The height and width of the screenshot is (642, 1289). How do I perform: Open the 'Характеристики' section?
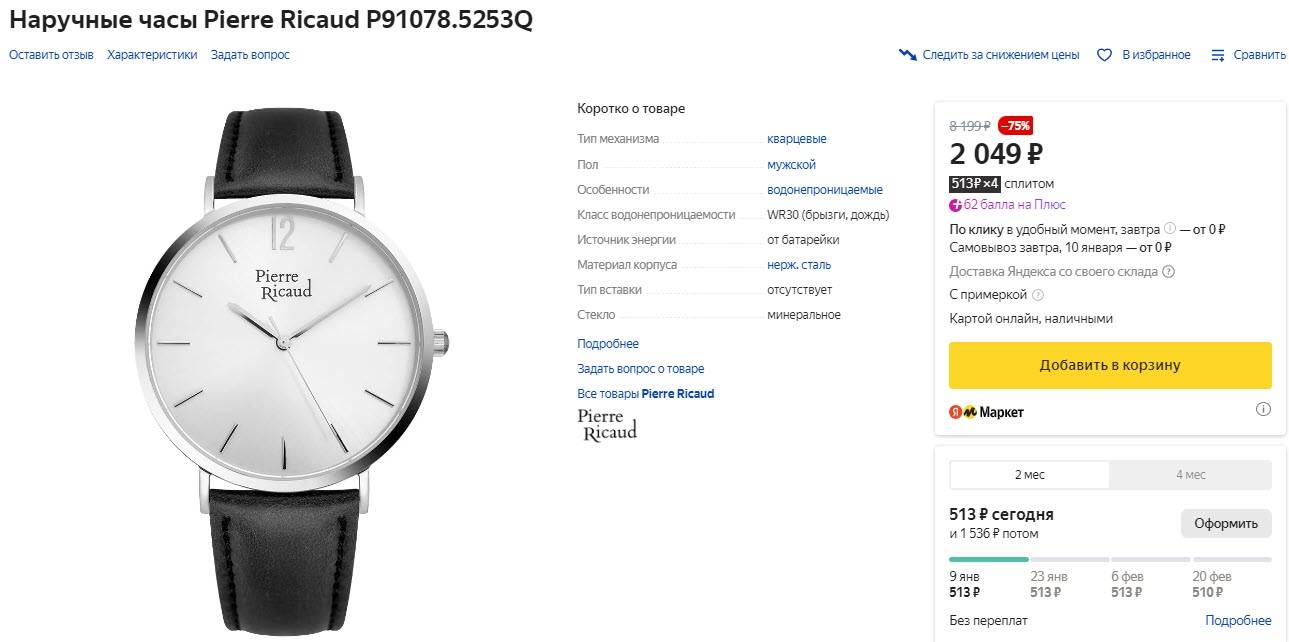click(152, 55)
